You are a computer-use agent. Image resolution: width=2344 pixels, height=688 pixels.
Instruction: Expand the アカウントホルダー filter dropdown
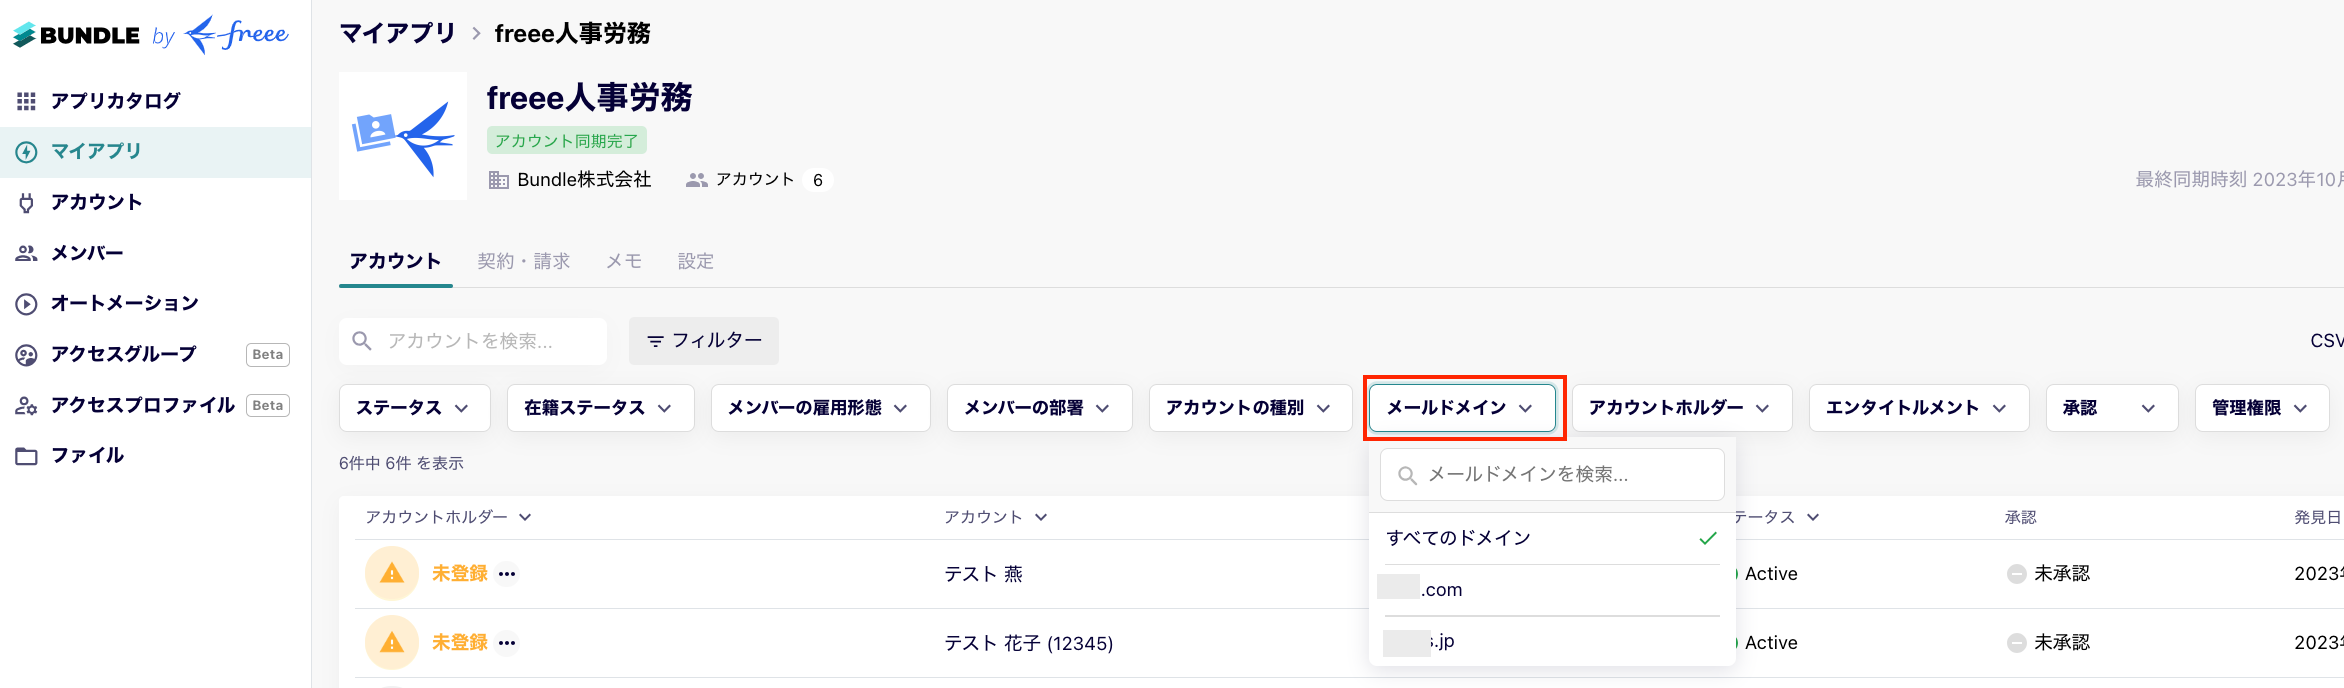1682,408
